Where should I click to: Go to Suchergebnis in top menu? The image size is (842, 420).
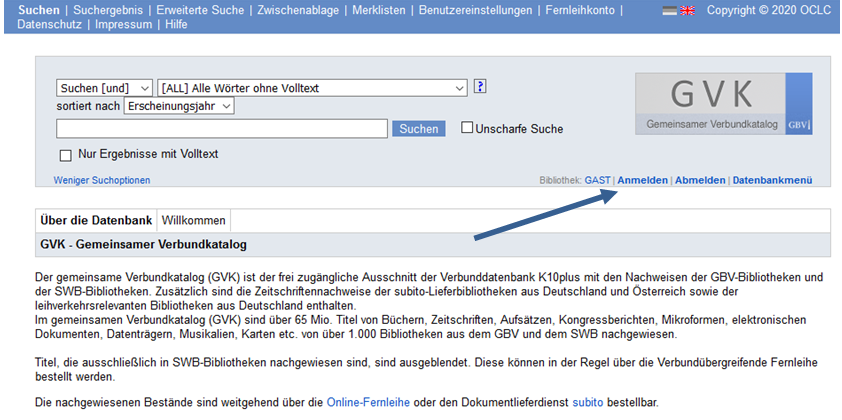coord(108,10)
